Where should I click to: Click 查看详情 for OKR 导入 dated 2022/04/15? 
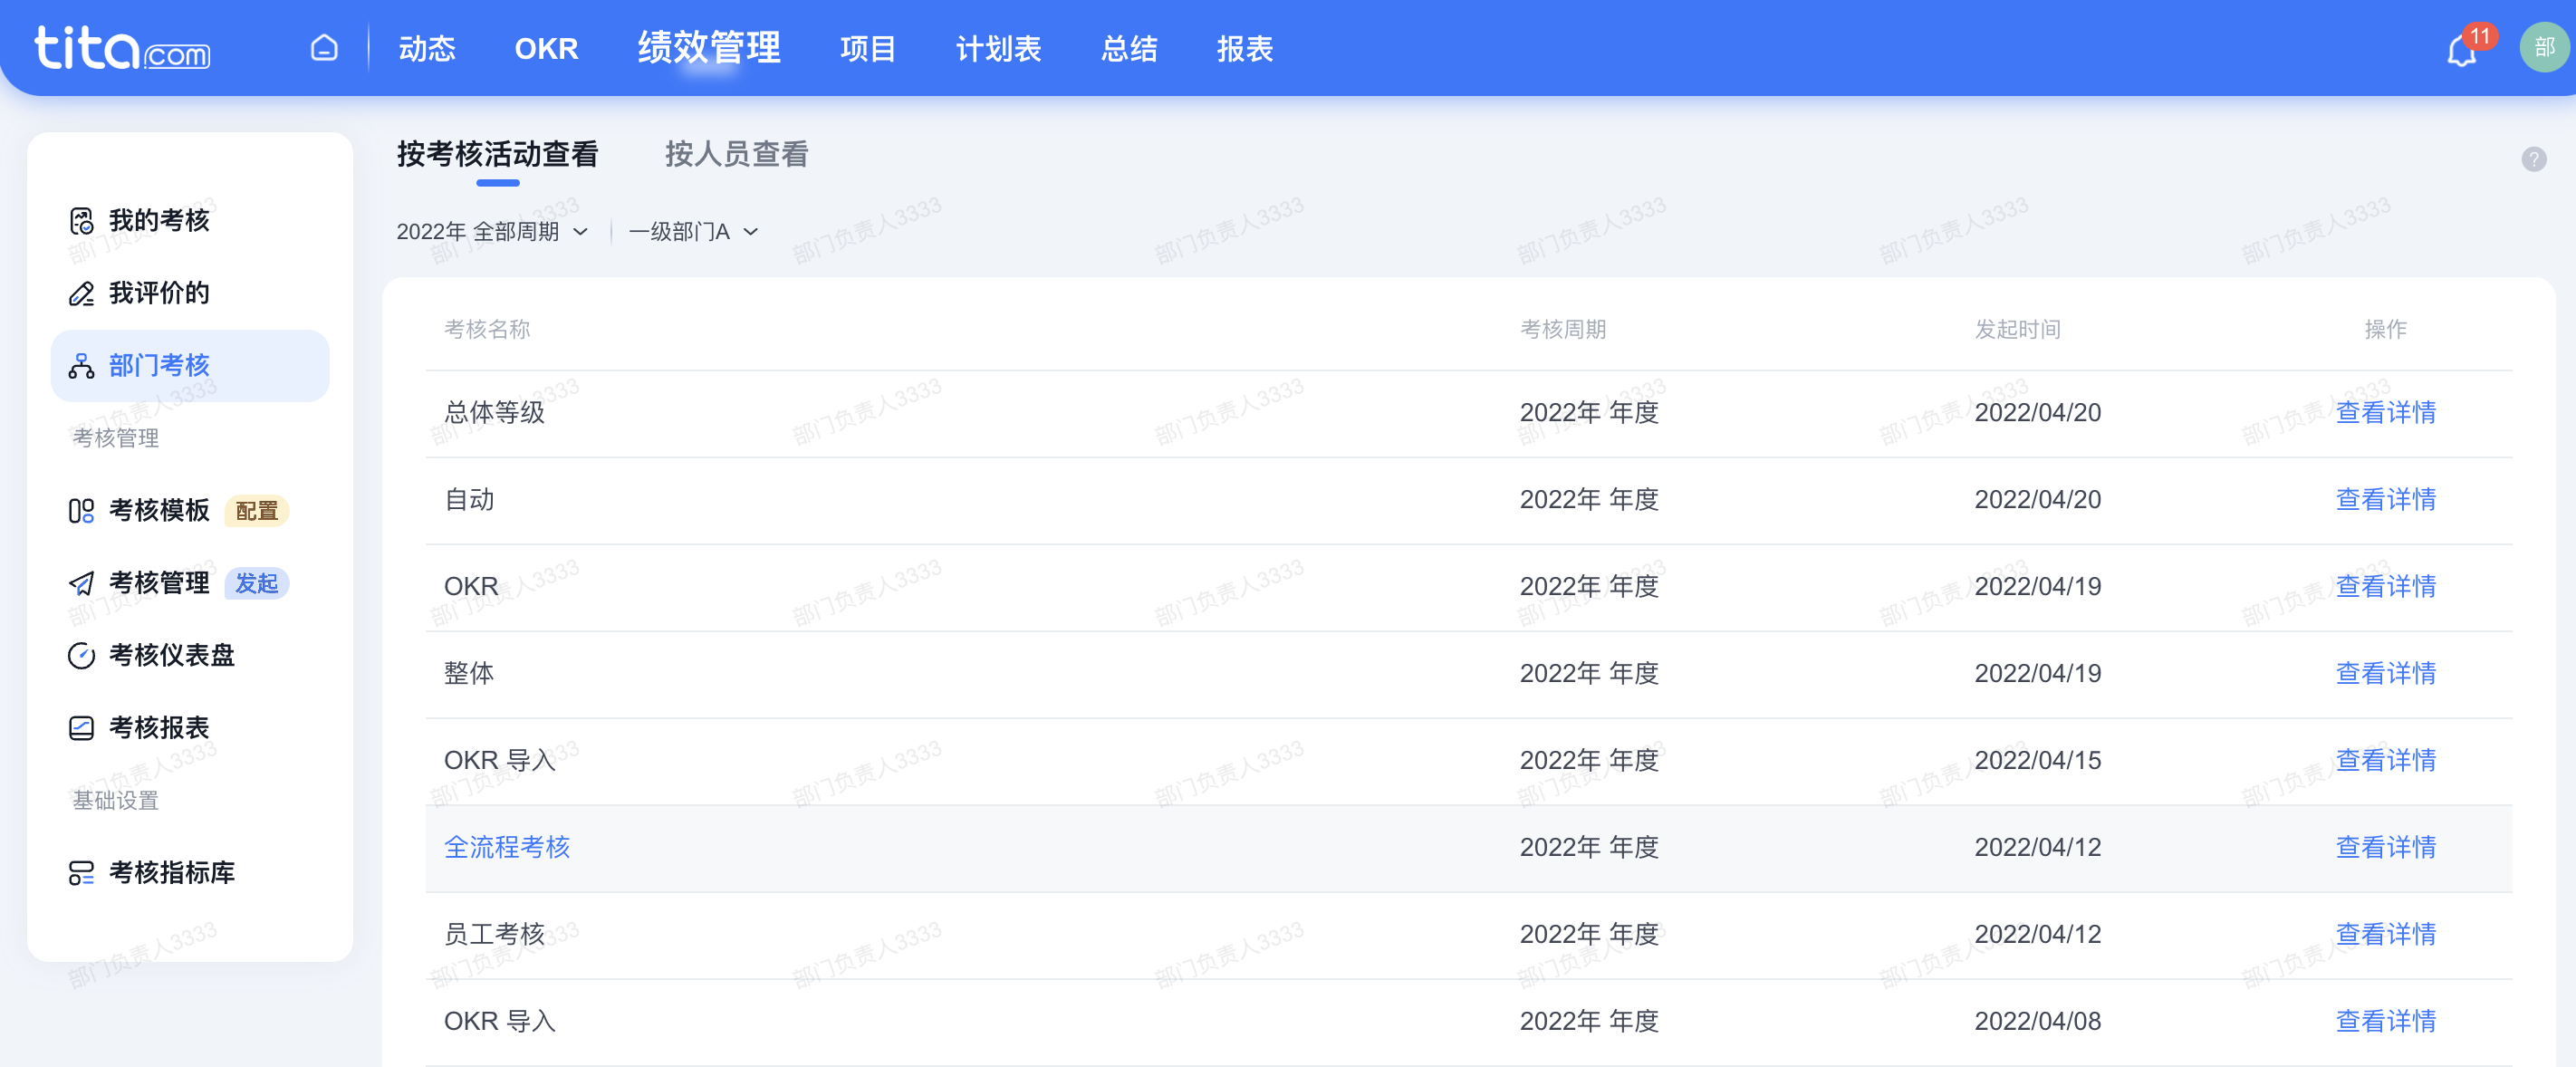tap(2385, 760)
